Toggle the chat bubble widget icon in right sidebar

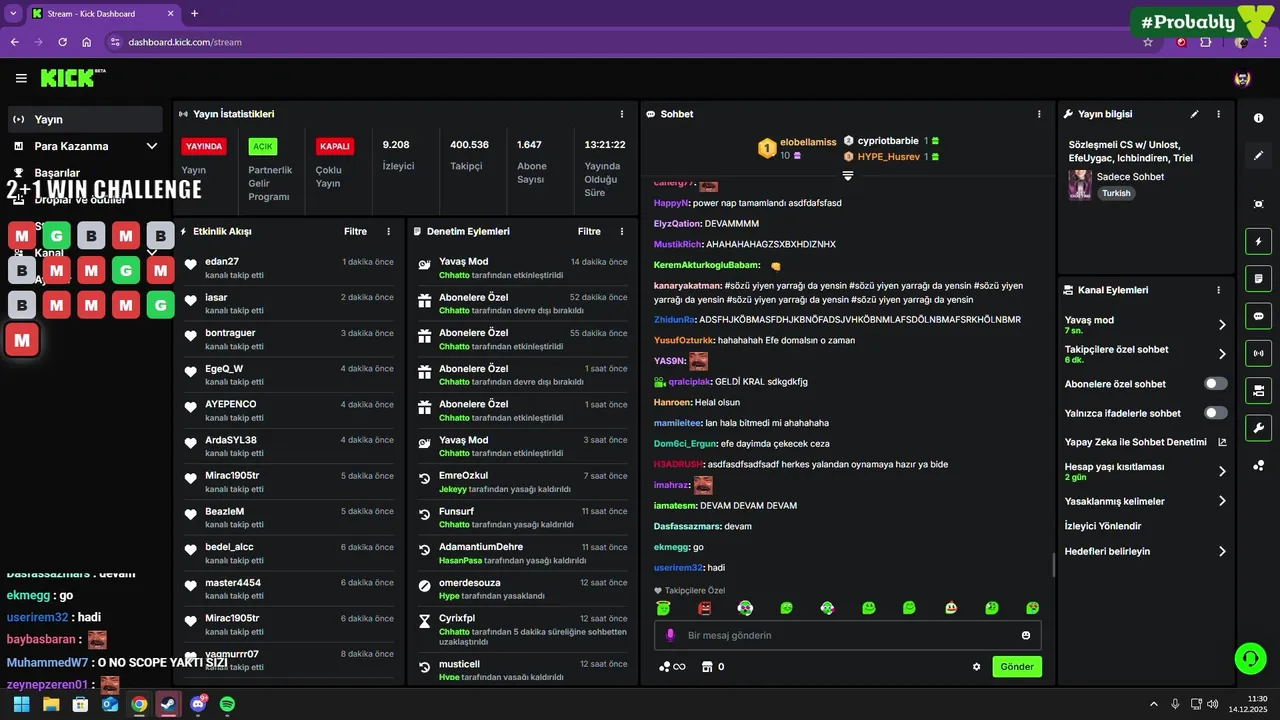tap(1258, 315)
